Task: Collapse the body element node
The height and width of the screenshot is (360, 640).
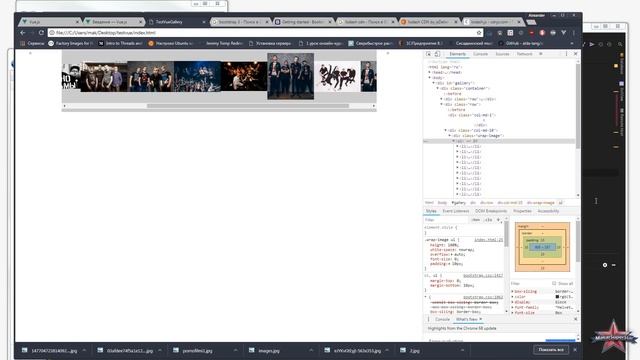Action: (x=429, y=78)
